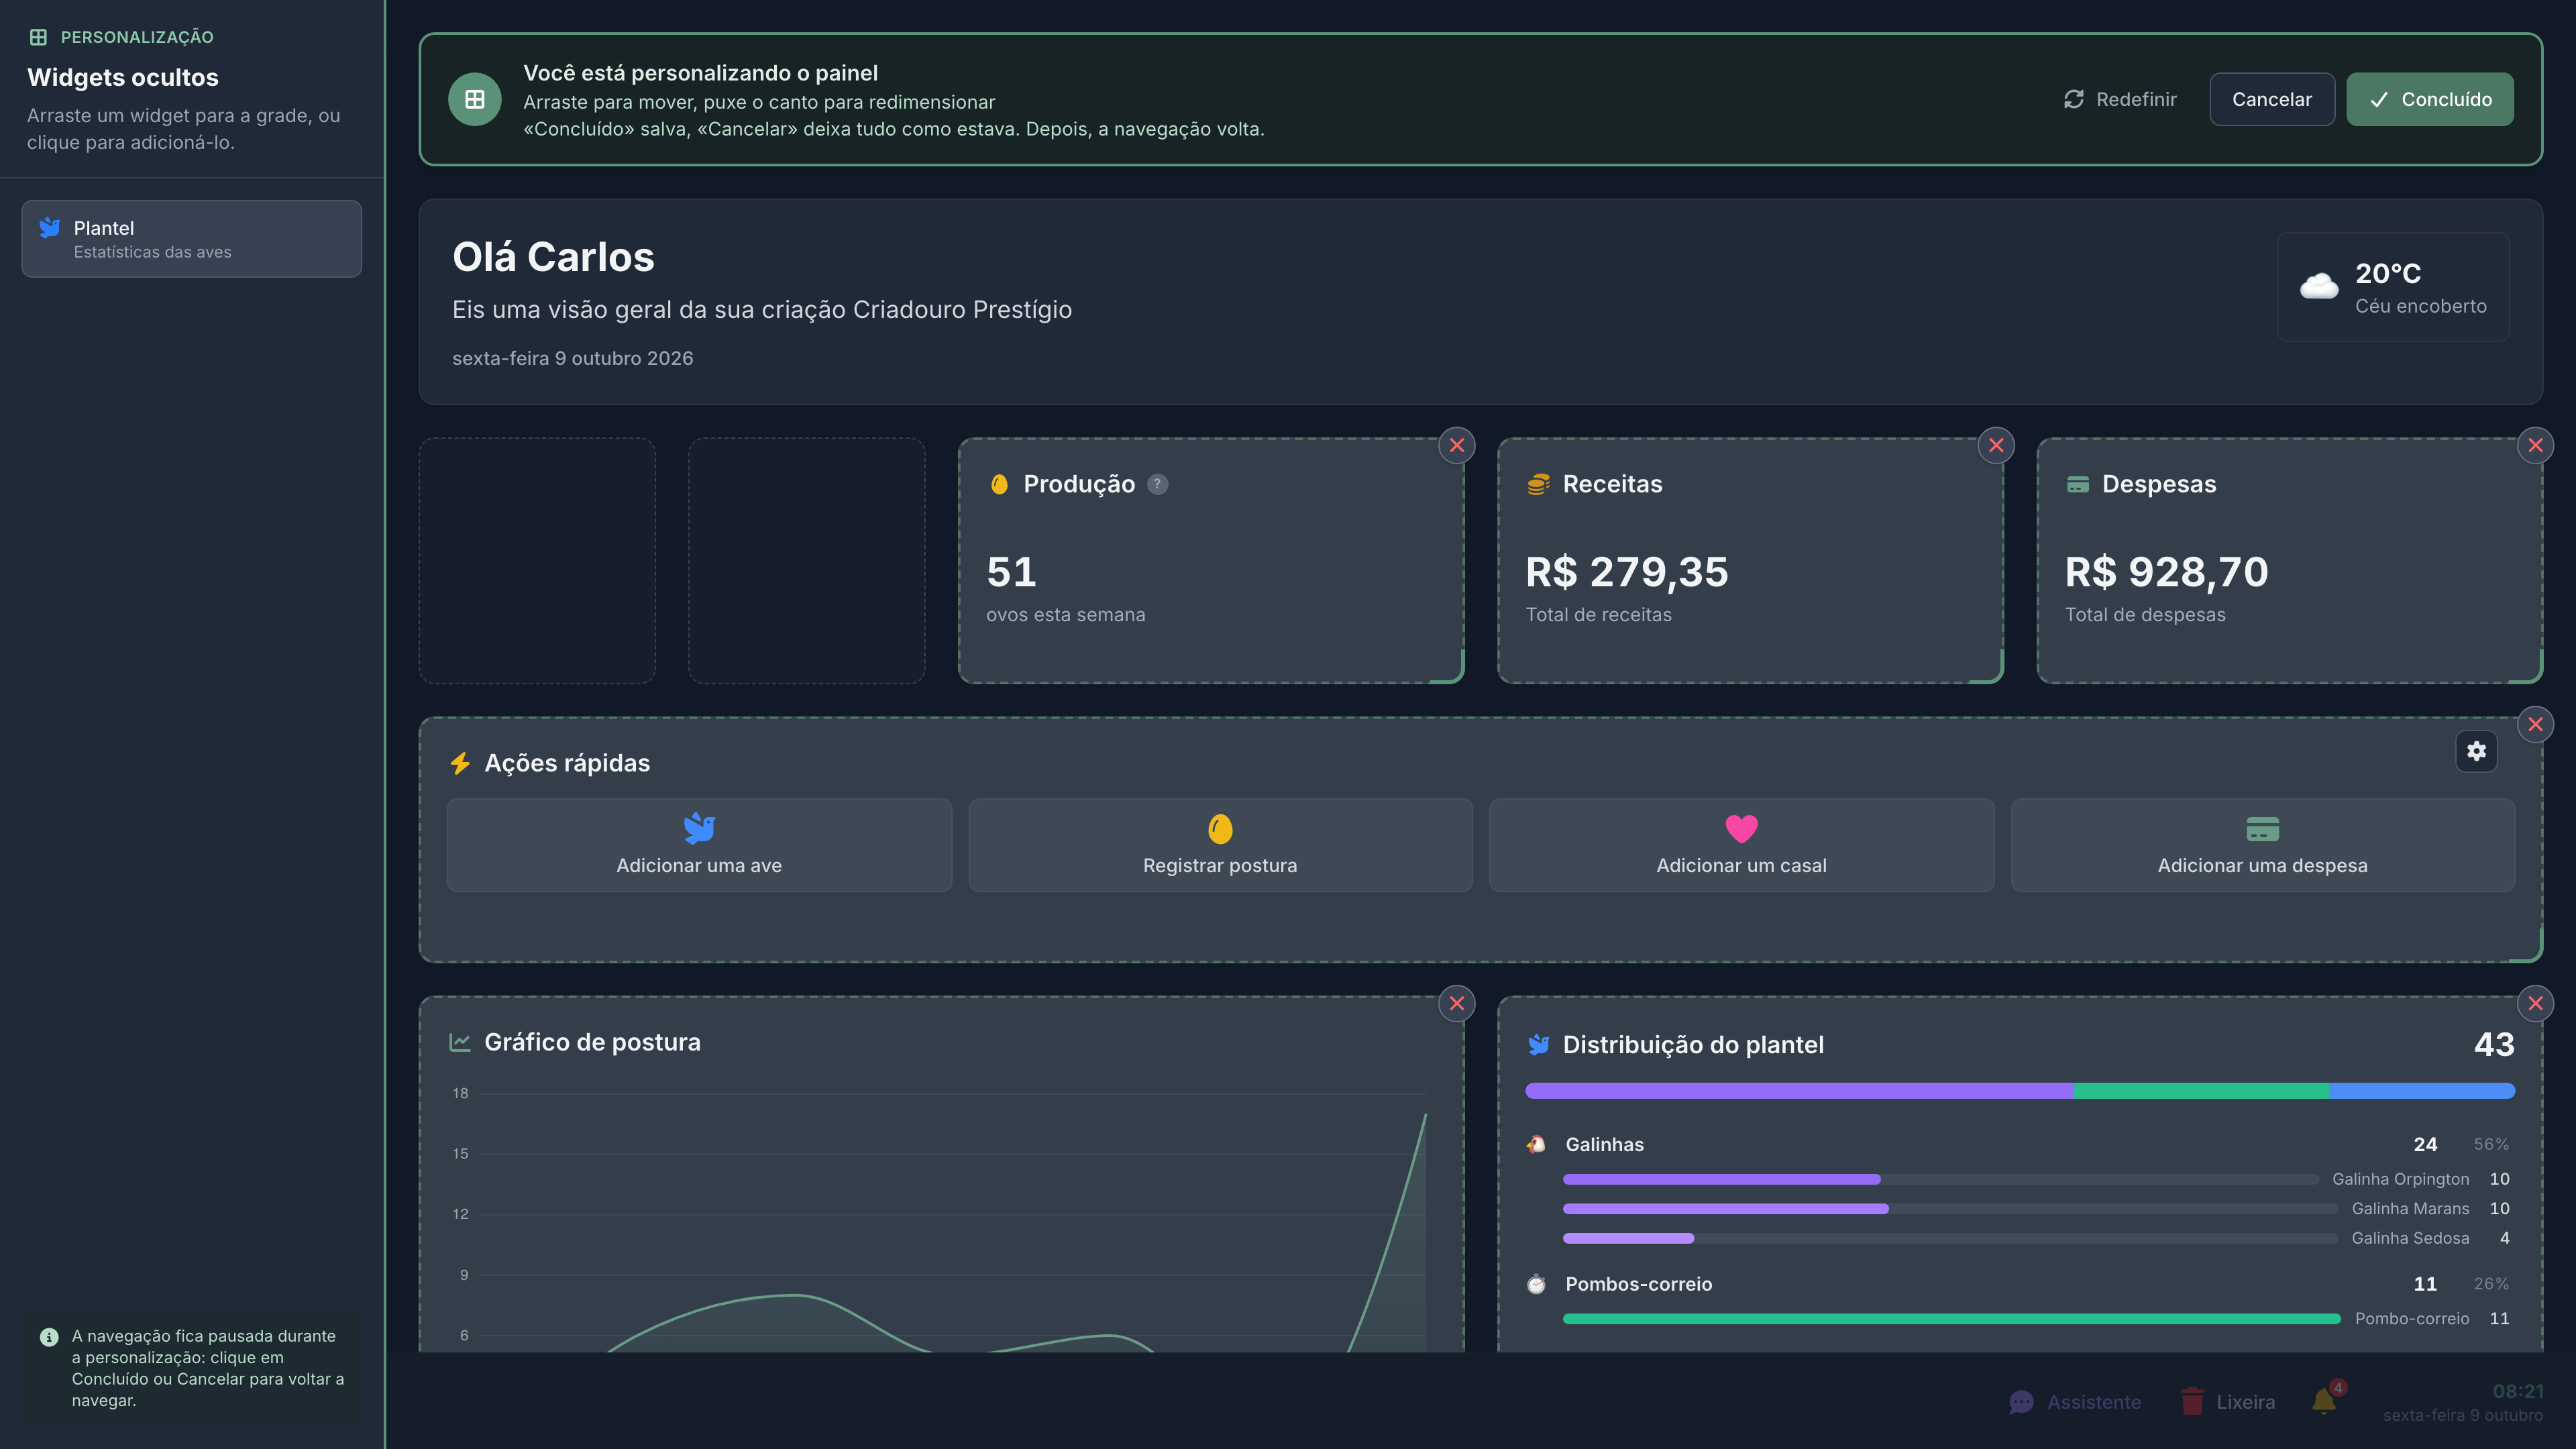This screenshot has height=1449, width=2576.
Task: Click the Redefinir button
Action: (x=2120, y=99)
